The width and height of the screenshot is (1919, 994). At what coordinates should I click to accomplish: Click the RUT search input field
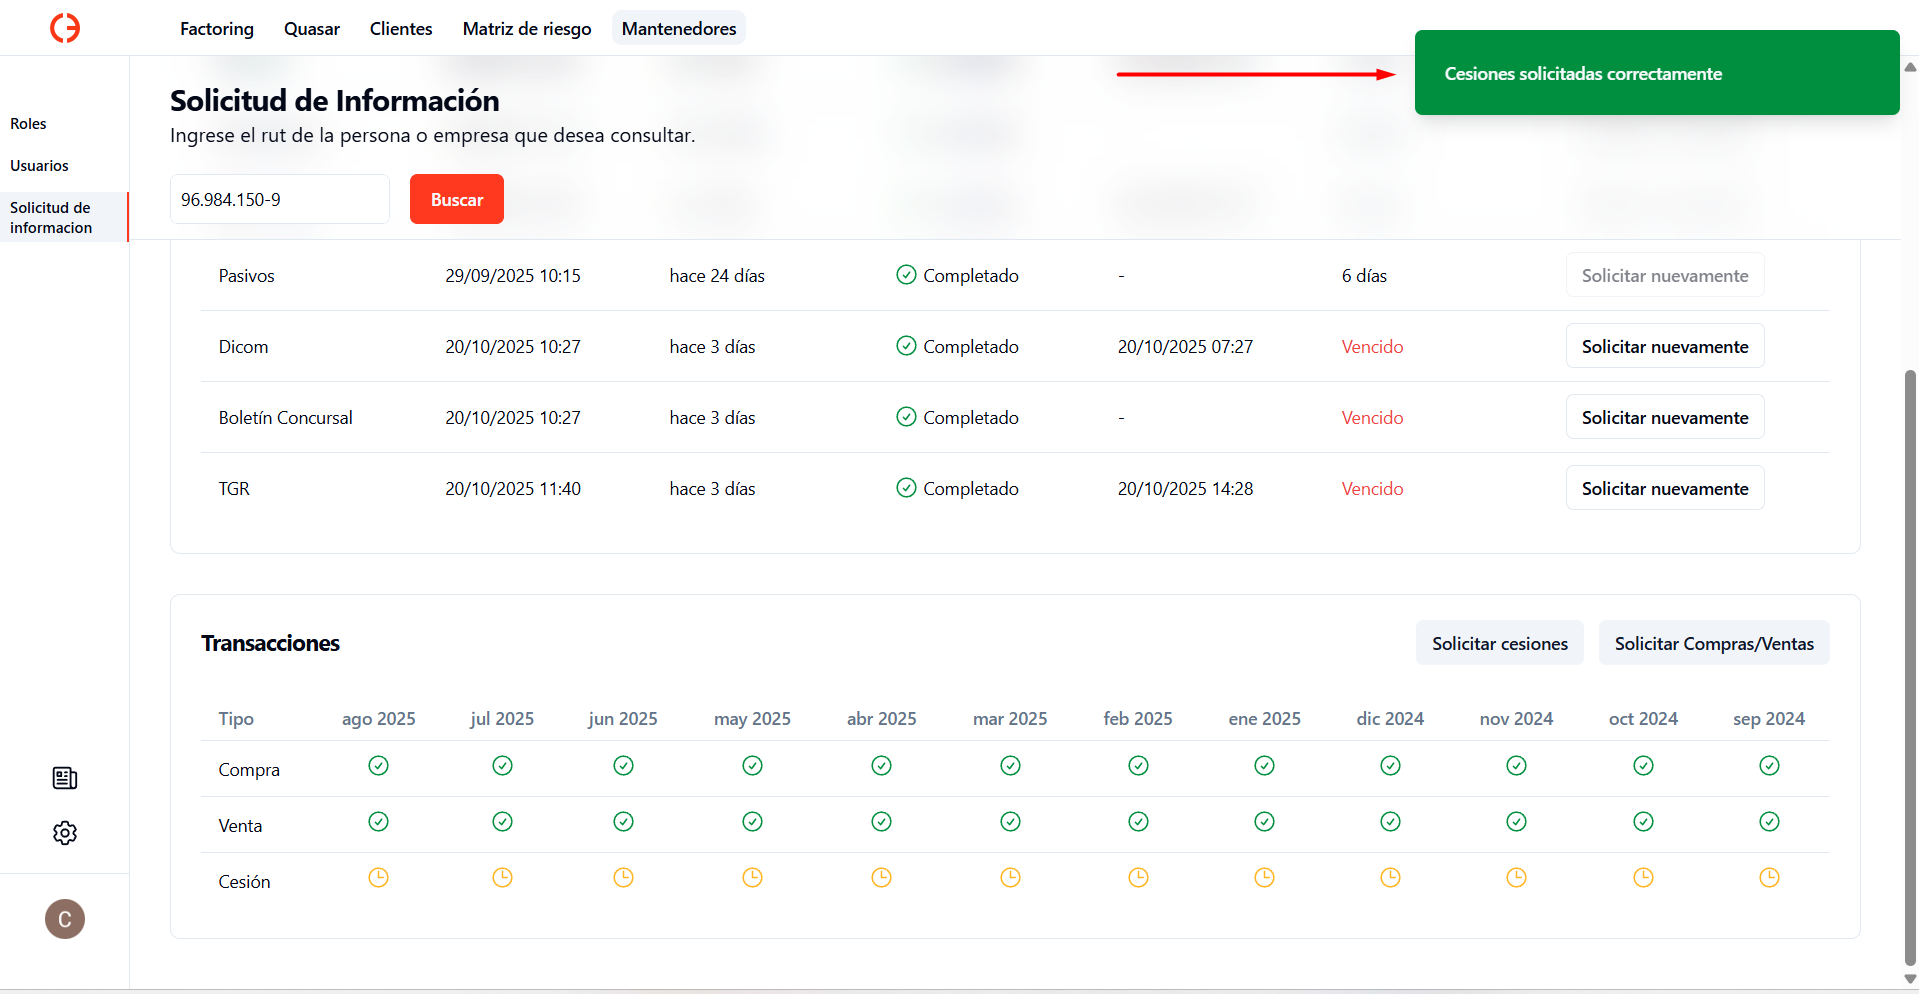coord(279,198)
